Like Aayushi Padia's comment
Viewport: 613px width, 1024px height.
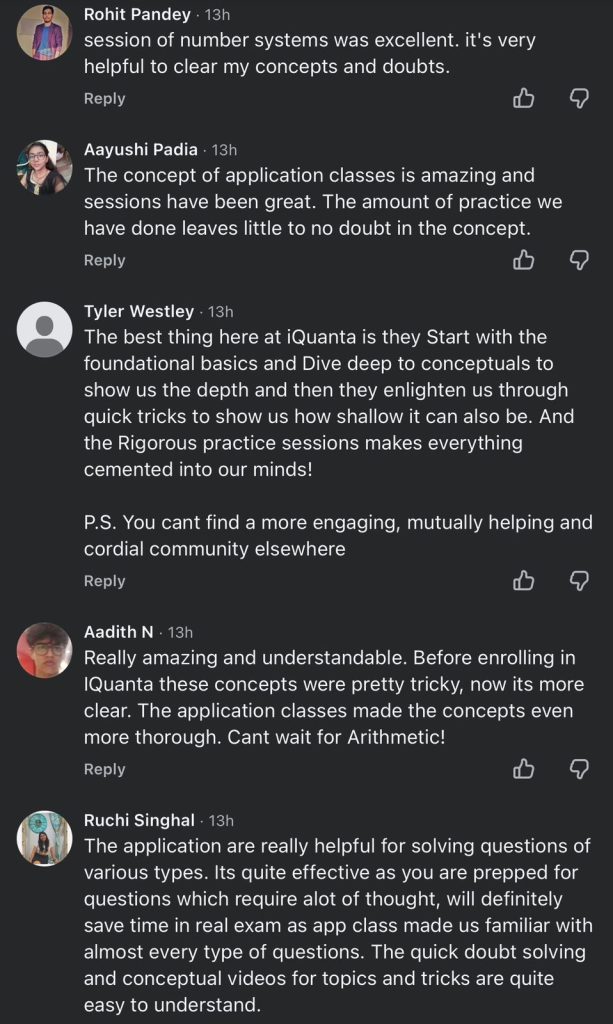point(523,260)
